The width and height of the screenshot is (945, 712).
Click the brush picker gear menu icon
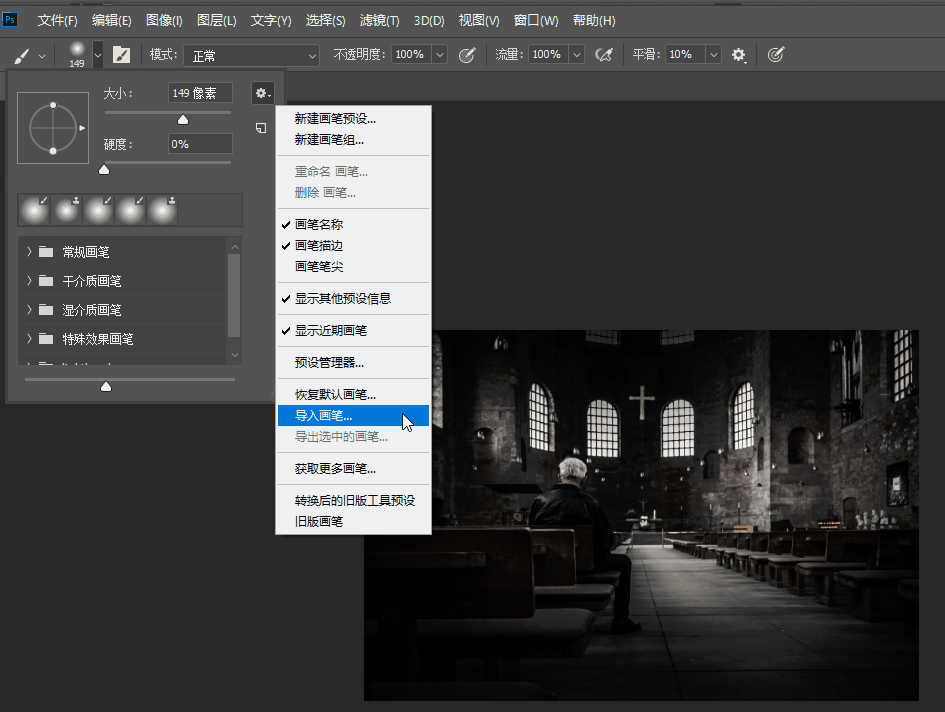(261, 93)
